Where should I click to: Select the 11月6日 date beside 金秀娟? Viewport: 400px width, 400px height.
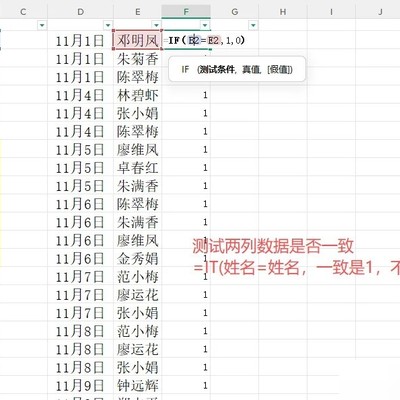(80, 258)
